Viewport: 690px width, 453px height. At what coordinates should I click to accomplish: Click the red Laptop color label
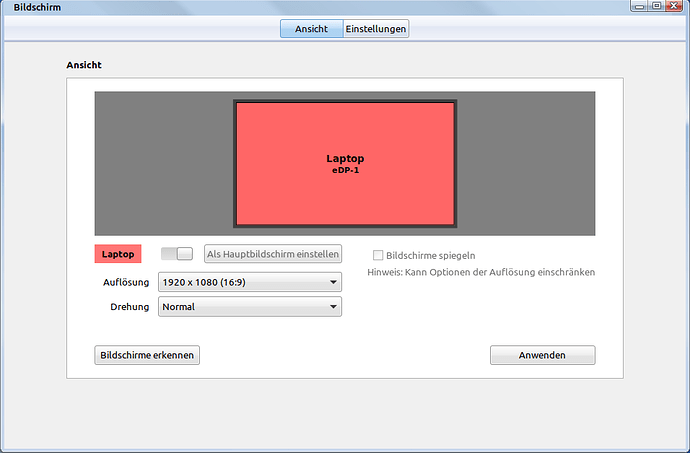point(118,254)
